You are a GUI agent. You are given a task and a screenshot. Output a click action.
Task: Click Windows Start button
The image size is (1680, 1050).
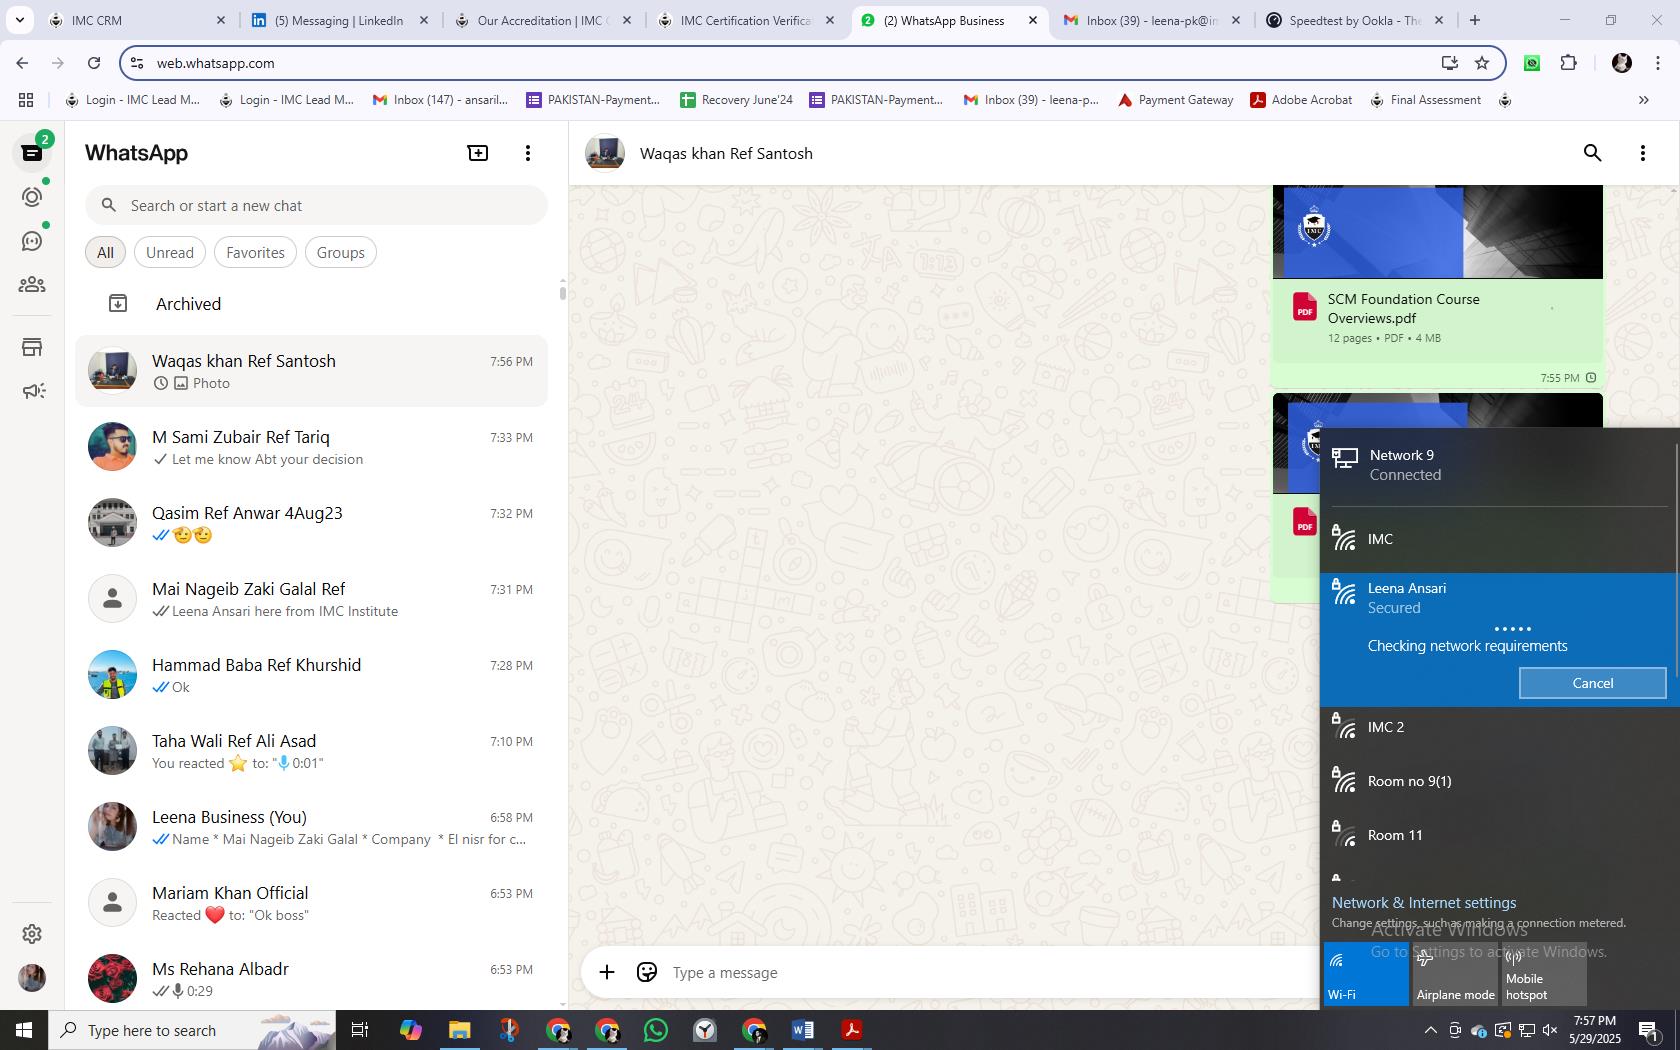click(24, 1030)
